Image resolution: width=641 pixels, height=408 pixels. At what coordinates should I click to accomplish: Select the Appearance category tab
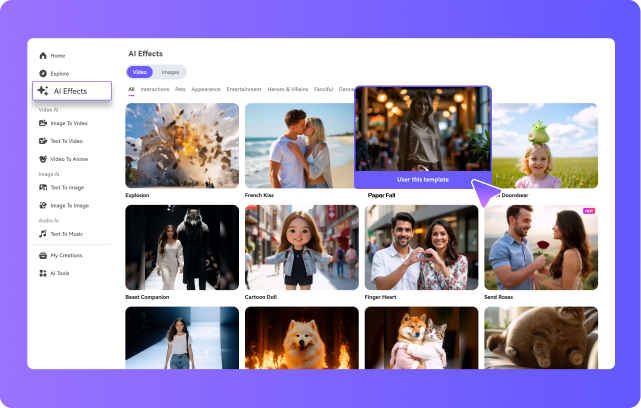(x=206, y=89)
